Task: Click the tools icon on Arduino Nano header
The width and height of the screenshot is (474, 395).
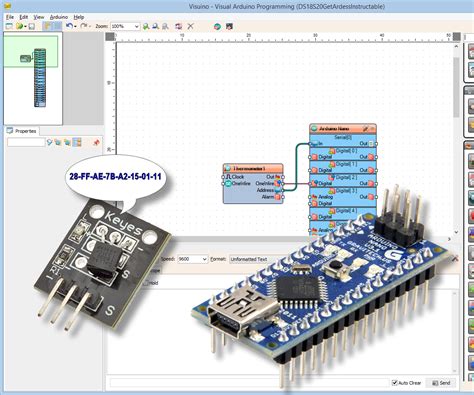Action: tap(366, 128)
